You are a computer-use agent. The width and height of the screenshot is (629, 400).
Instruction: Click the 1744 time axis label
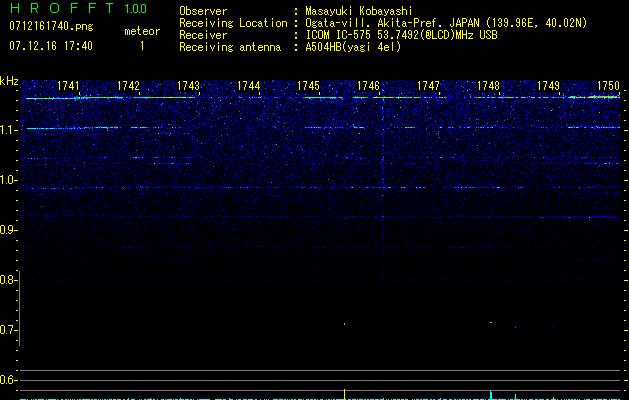coord(248,86)
